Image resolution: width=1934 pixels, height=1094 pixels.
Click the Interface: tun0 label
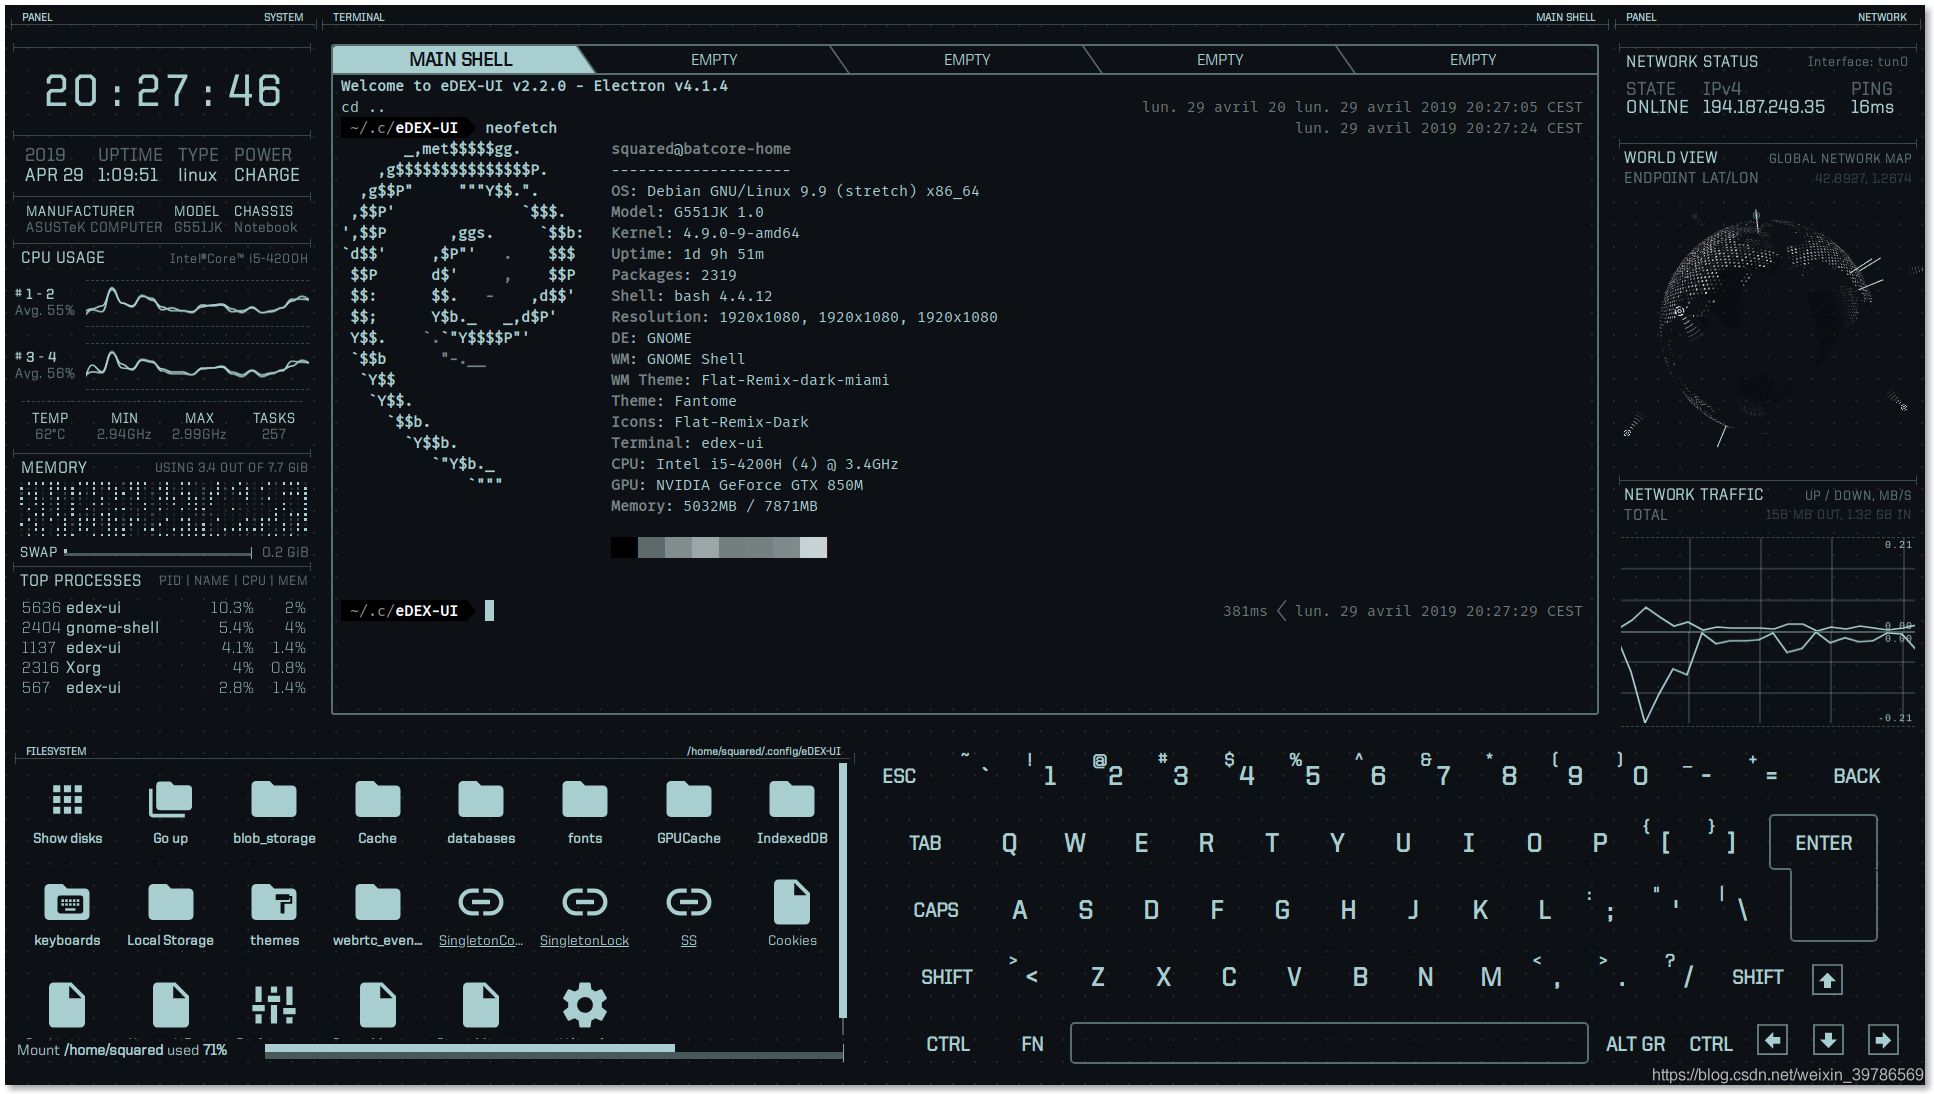pyautogui.click(x=1857, y=62)
